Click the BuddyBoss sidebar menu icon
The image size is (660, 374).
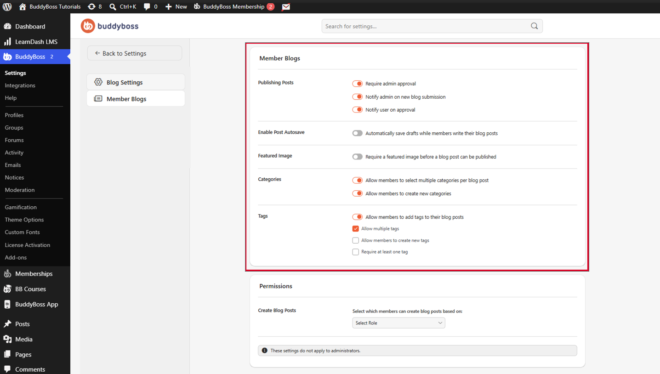click(x=8, y=56)
